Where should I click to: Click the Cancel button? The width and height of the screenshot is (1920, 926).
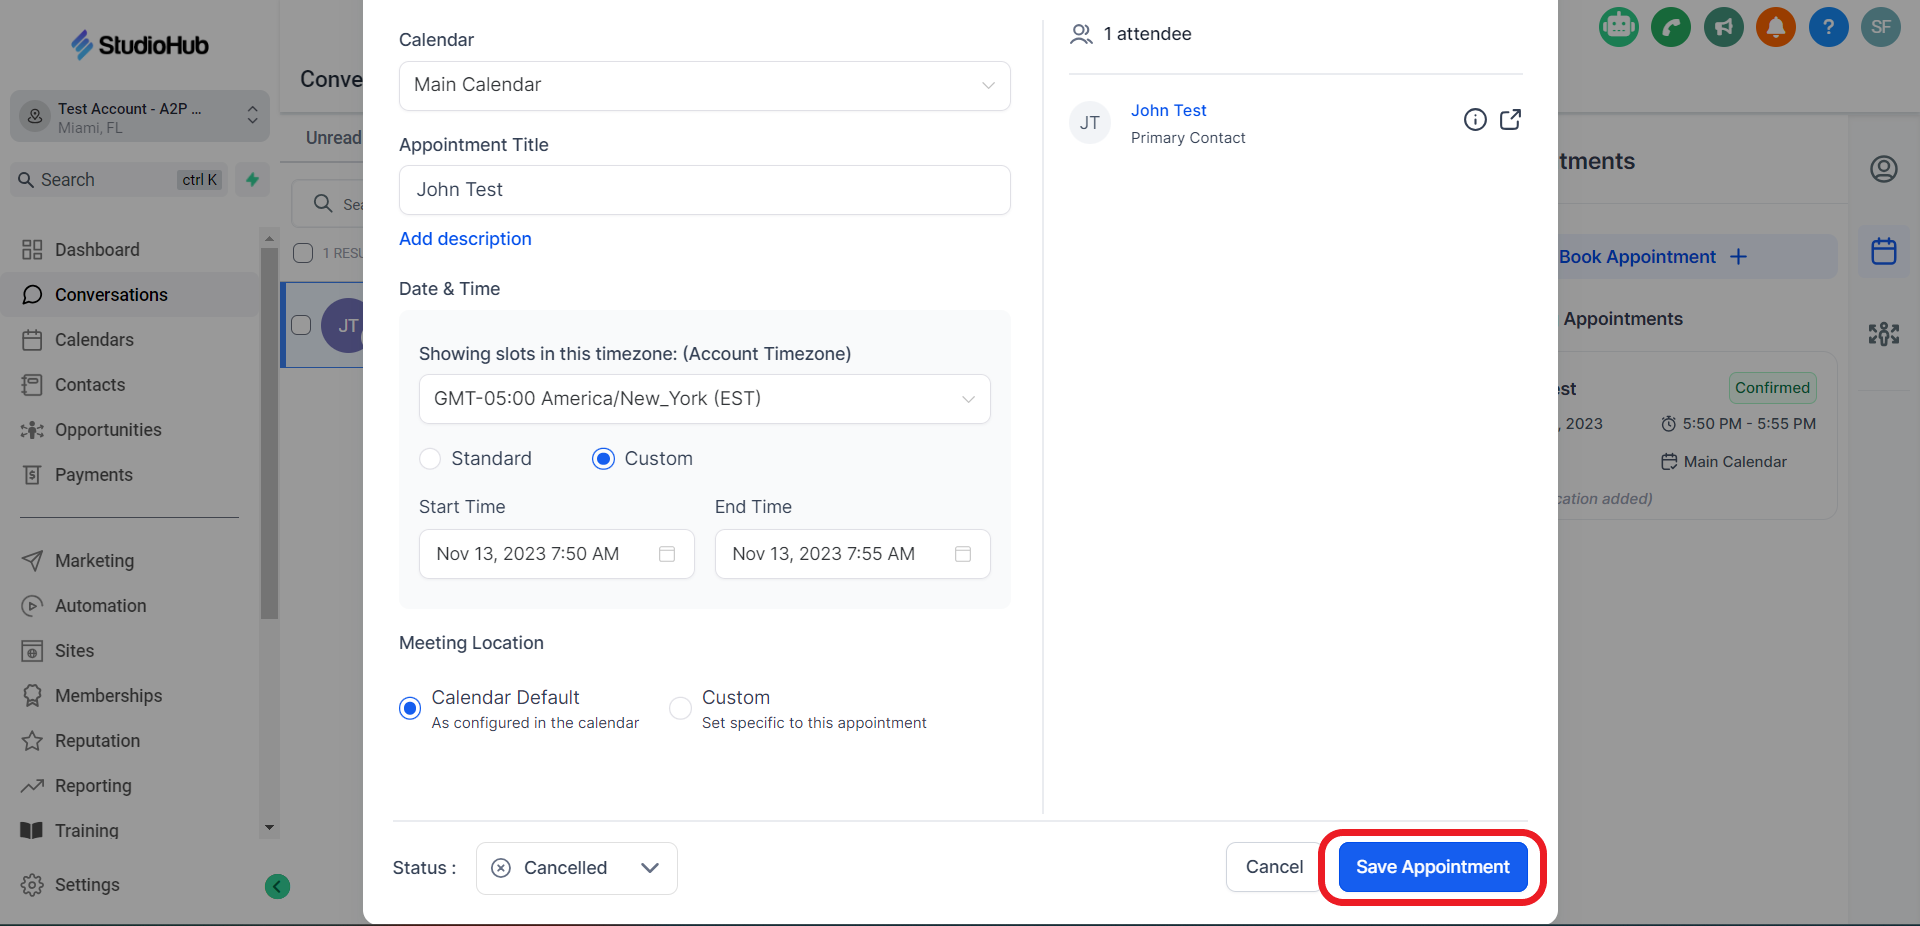1274,867
